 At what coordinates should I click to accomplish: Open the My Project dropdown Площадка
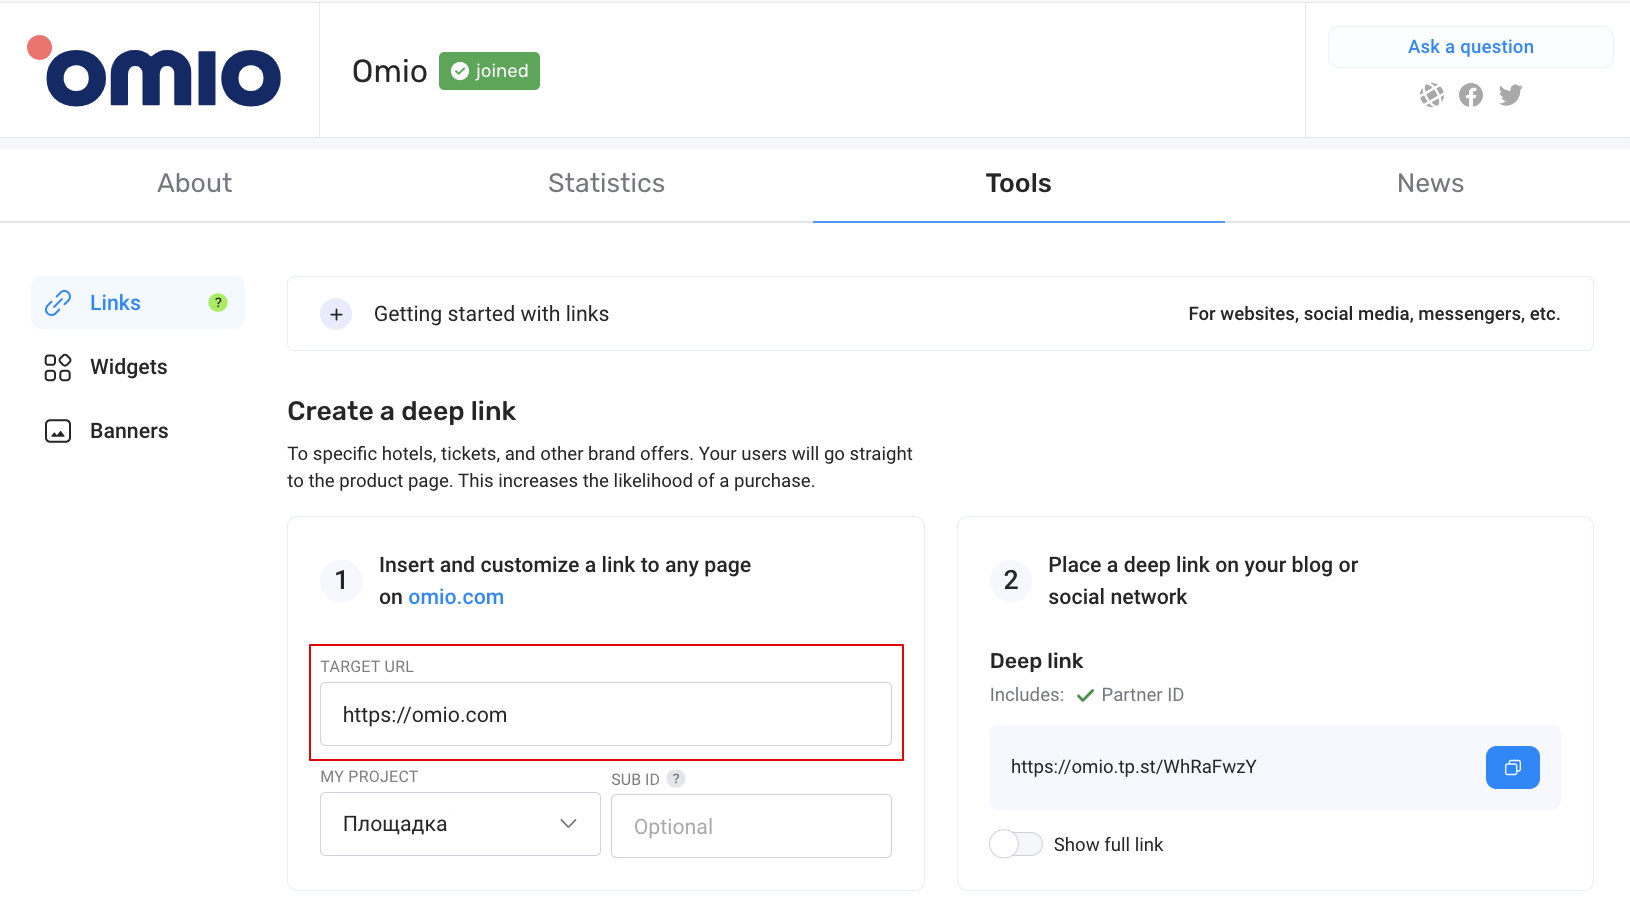tap(460, 824)
